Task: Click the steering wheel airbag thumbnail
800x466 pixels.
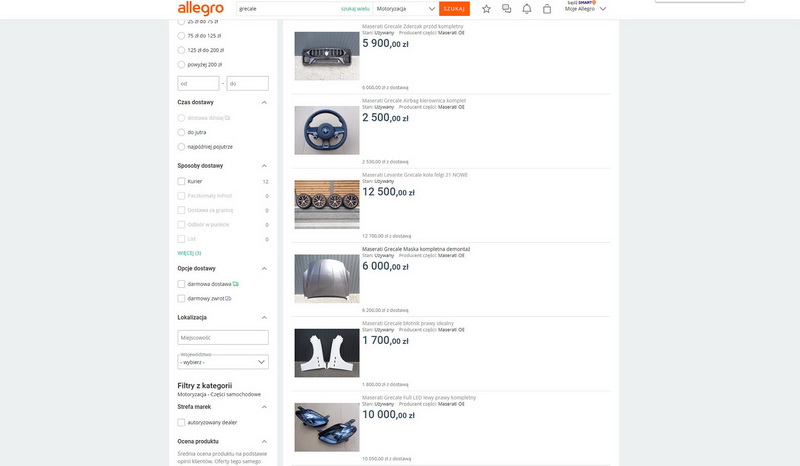Action: pos(327,130)
